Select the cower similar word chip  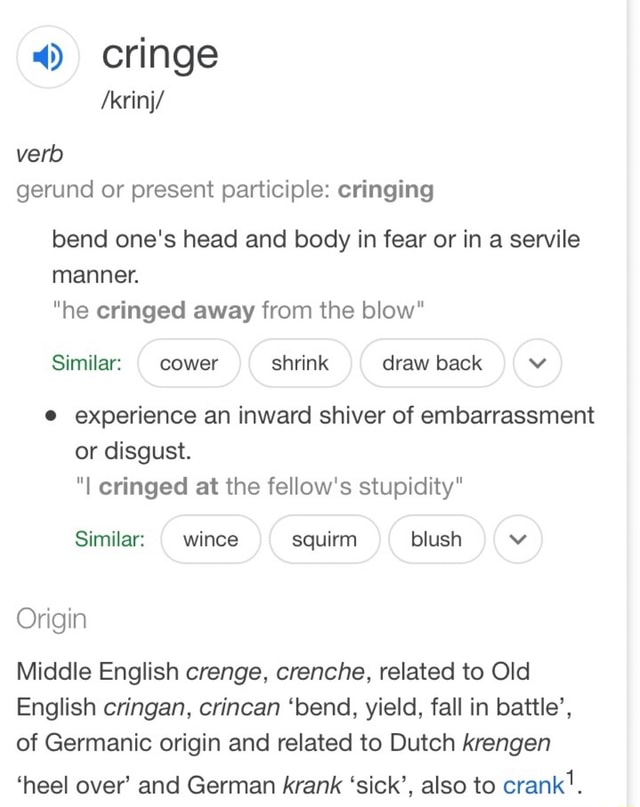[188, 363]
